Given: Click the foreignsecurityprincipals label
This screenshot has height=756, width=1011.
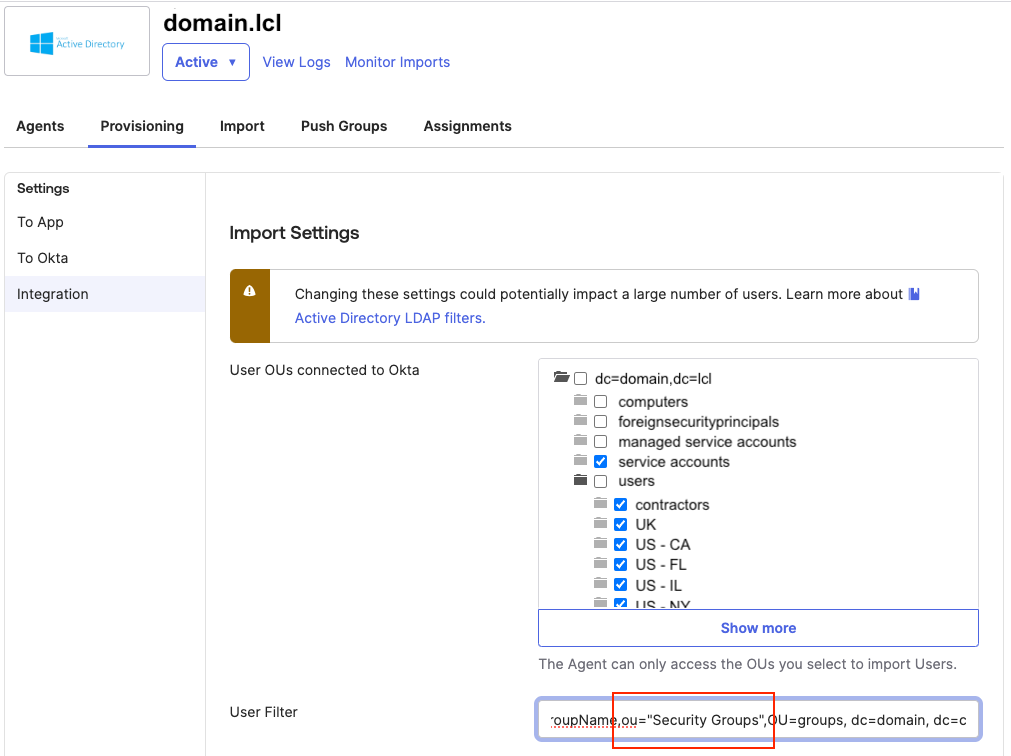Looking at the screenshot, I should tap(698, 422).
